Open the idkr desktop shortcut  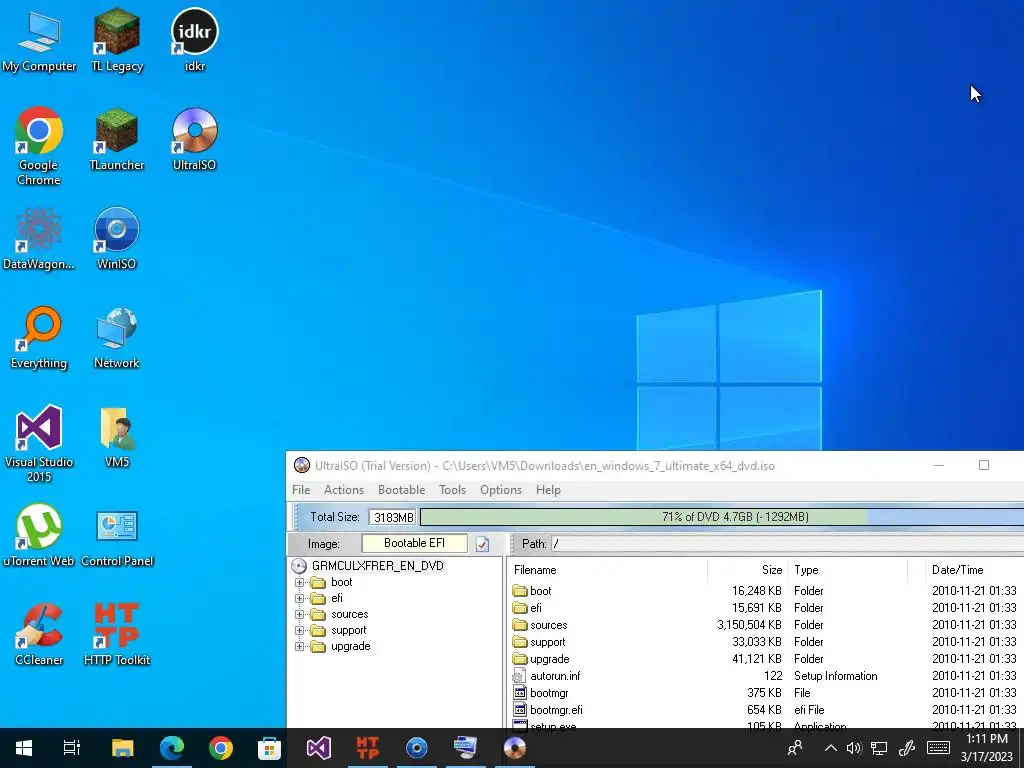(195, 40)
